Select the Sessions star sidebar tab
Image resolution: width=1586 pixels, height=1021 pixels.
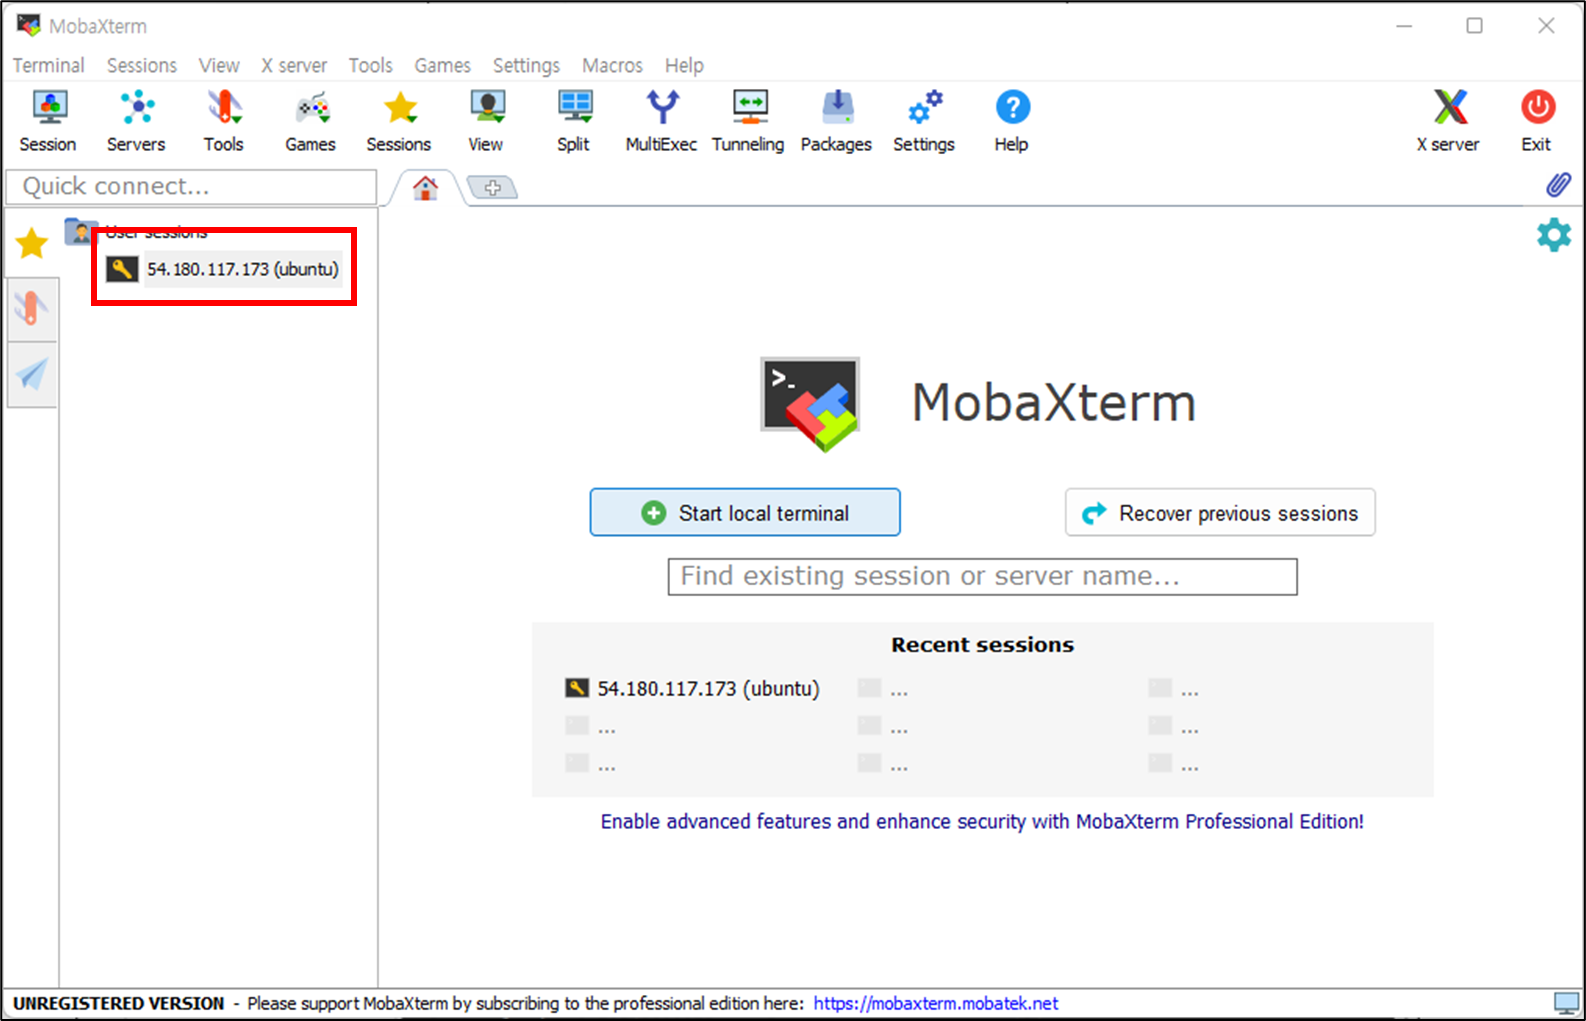pyautogui.click(x=32, y=243)
